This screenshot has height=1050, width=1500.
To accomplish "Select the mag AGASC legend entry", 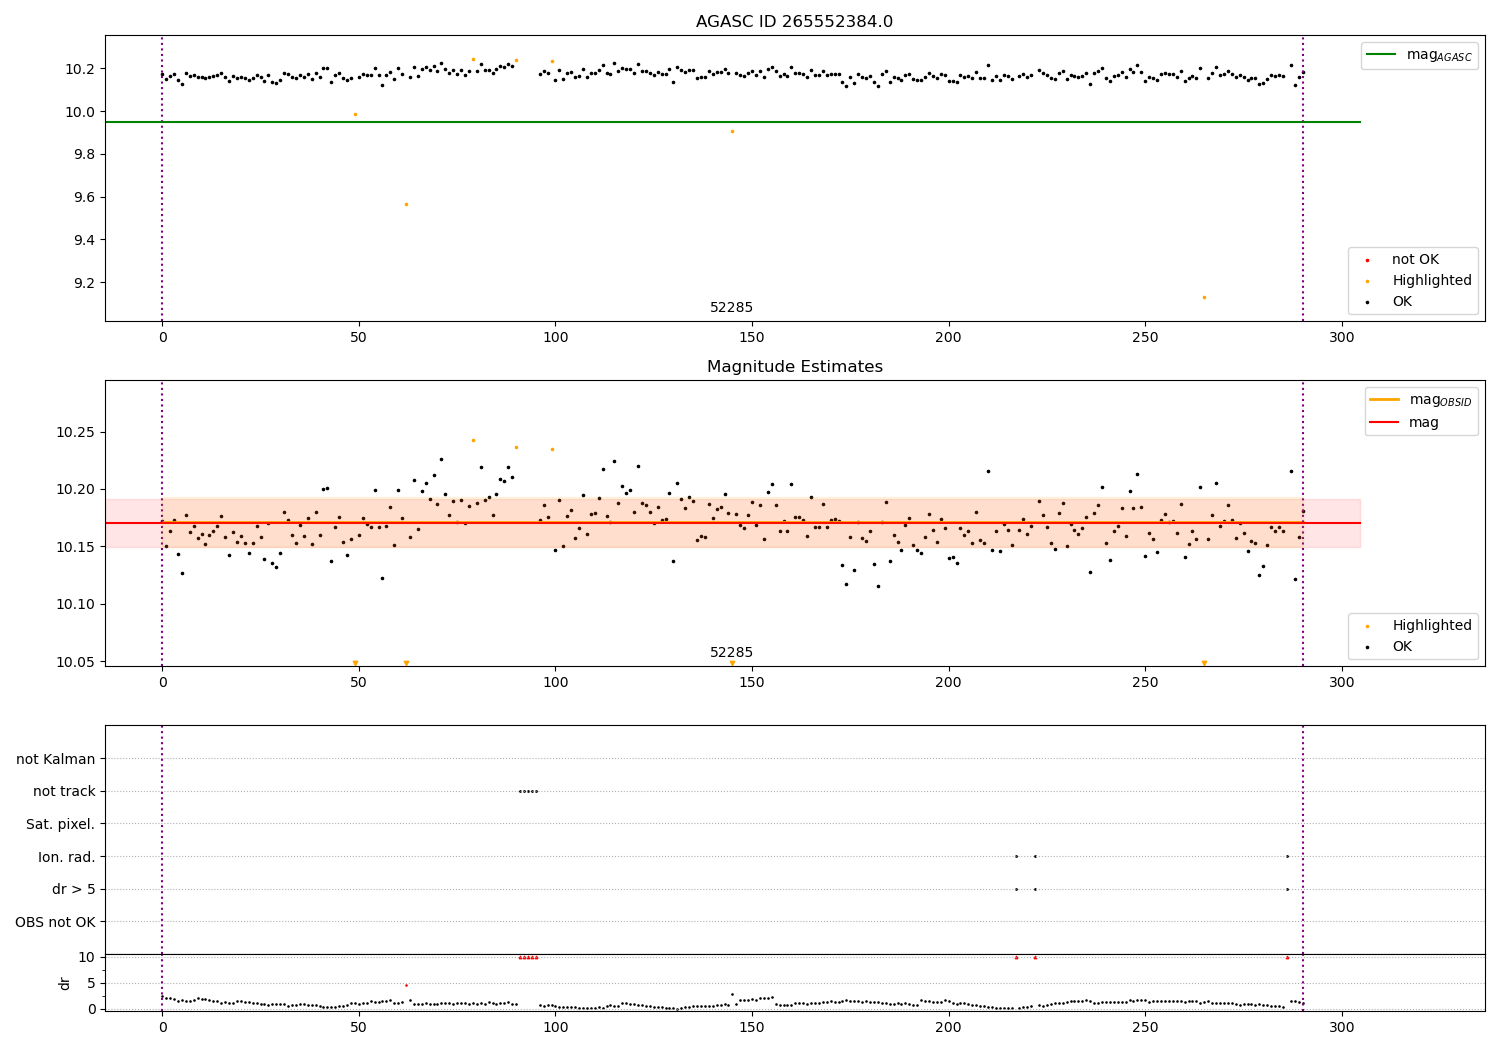I will coord(1419,56).
